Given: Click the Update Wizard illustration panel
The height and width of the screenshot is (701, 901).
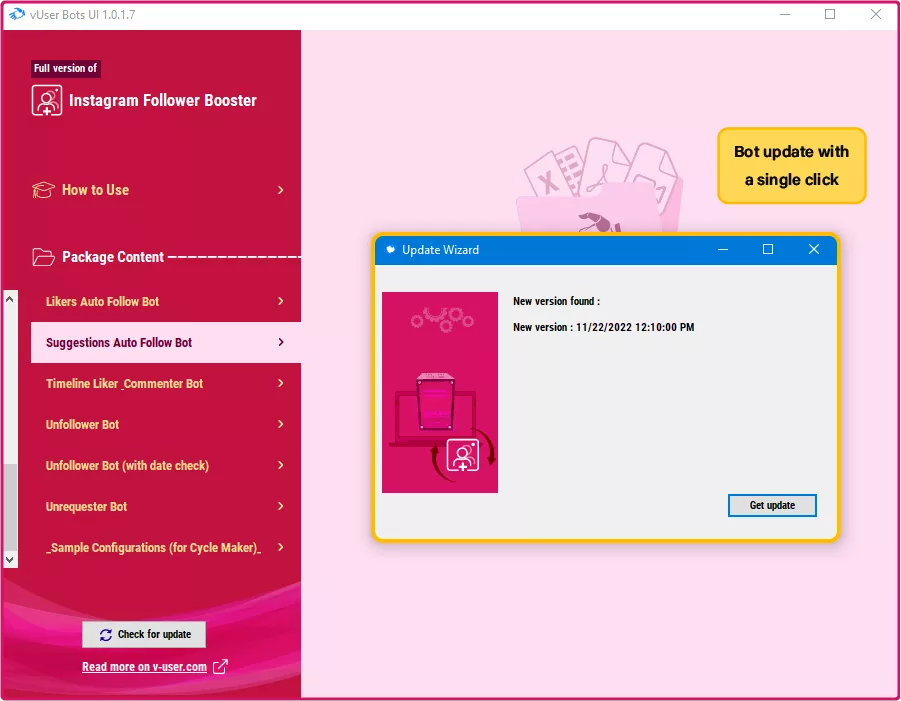Looking at the screenshot, I should pos(440,392).
